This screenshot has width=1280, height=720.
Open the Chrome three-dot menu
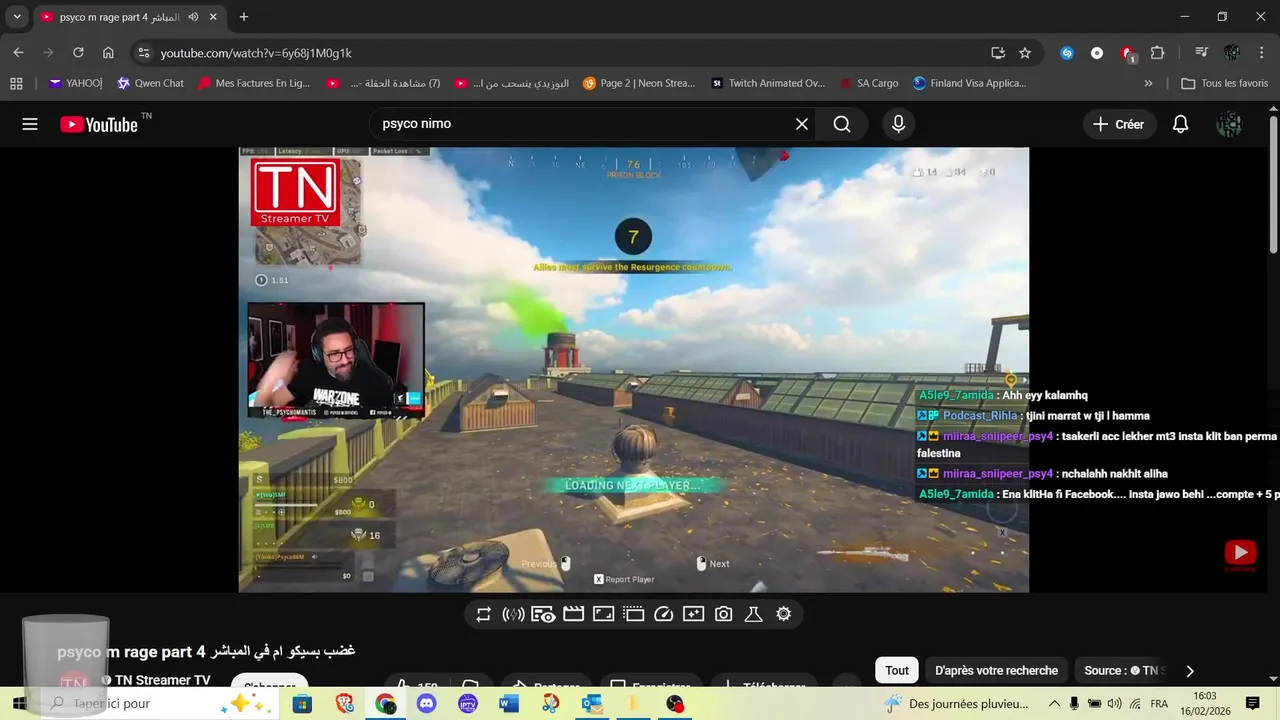(1261, 53)
